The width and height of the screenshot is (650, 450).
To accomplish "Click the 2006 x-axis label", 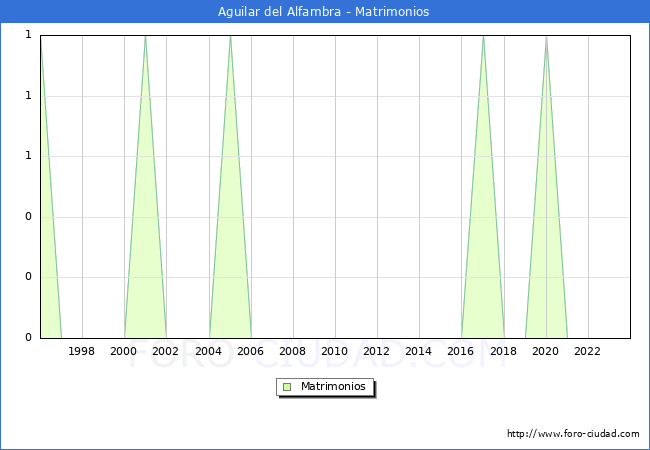I will (x=251, y=351).
